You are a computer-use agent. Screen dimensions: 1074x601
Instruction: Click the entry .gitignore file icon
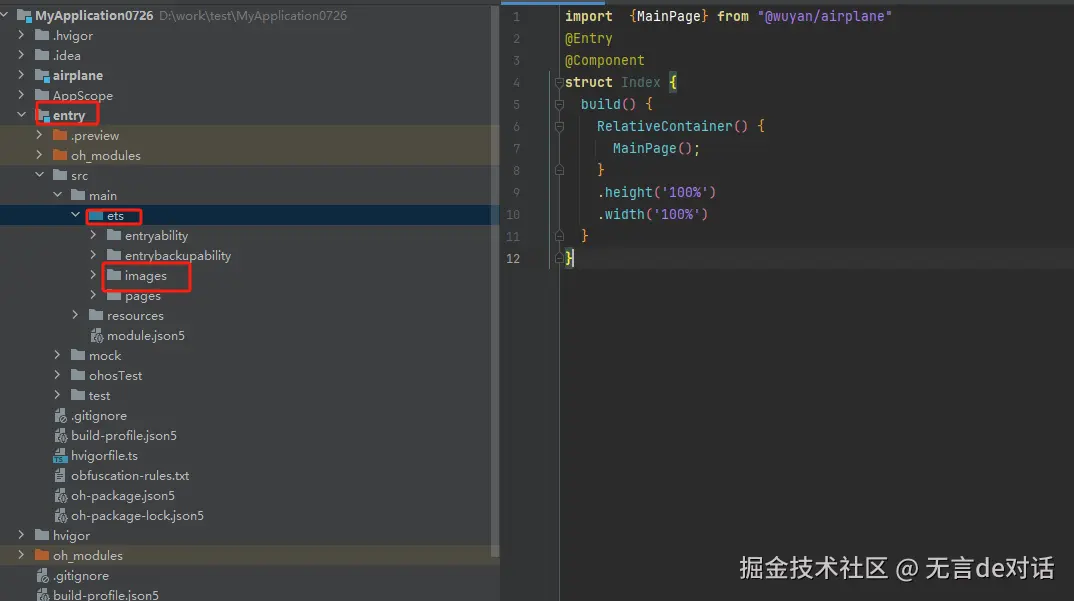tap(60, 415)
